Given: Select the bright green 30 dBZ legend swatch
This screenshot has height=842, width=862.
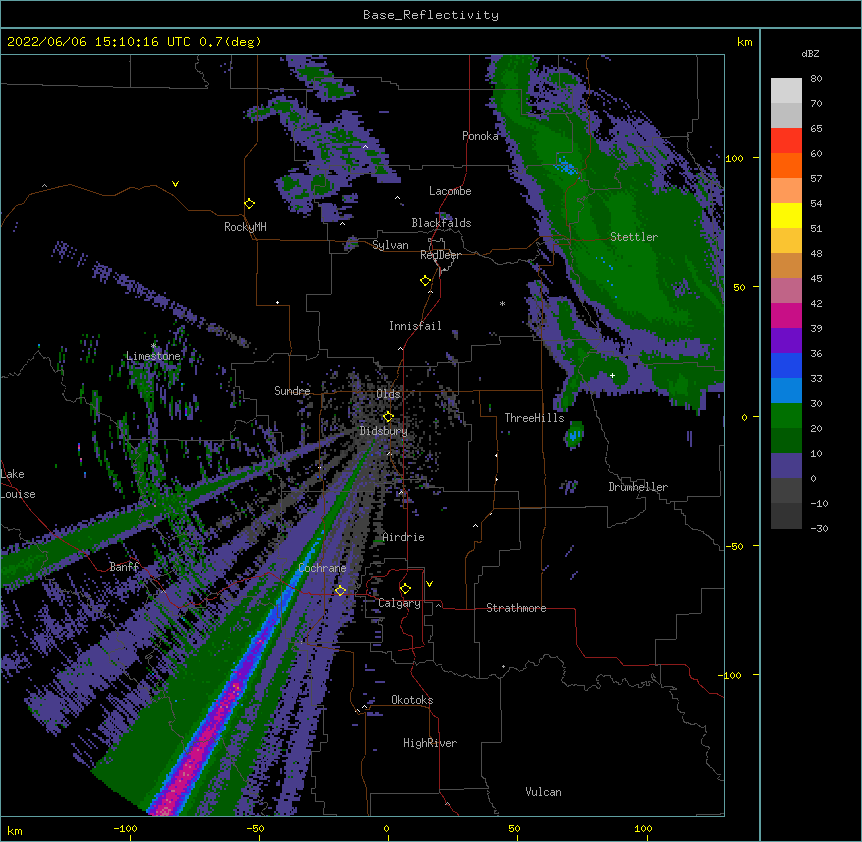Looking at the screenshot, I should (x=786, y=416).
